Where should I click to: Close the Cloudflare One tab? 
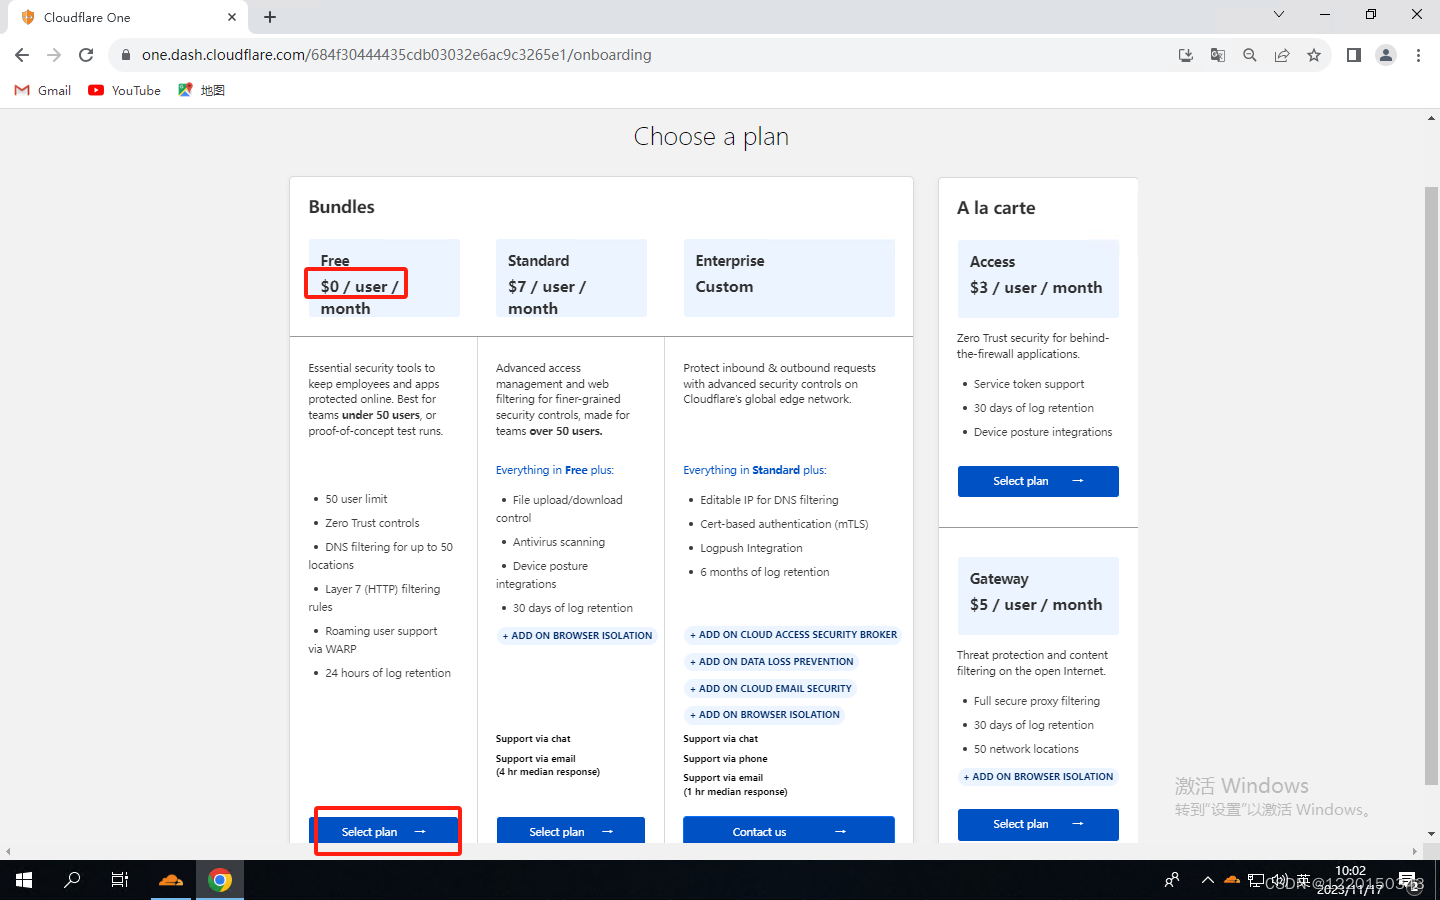(232, 17)
